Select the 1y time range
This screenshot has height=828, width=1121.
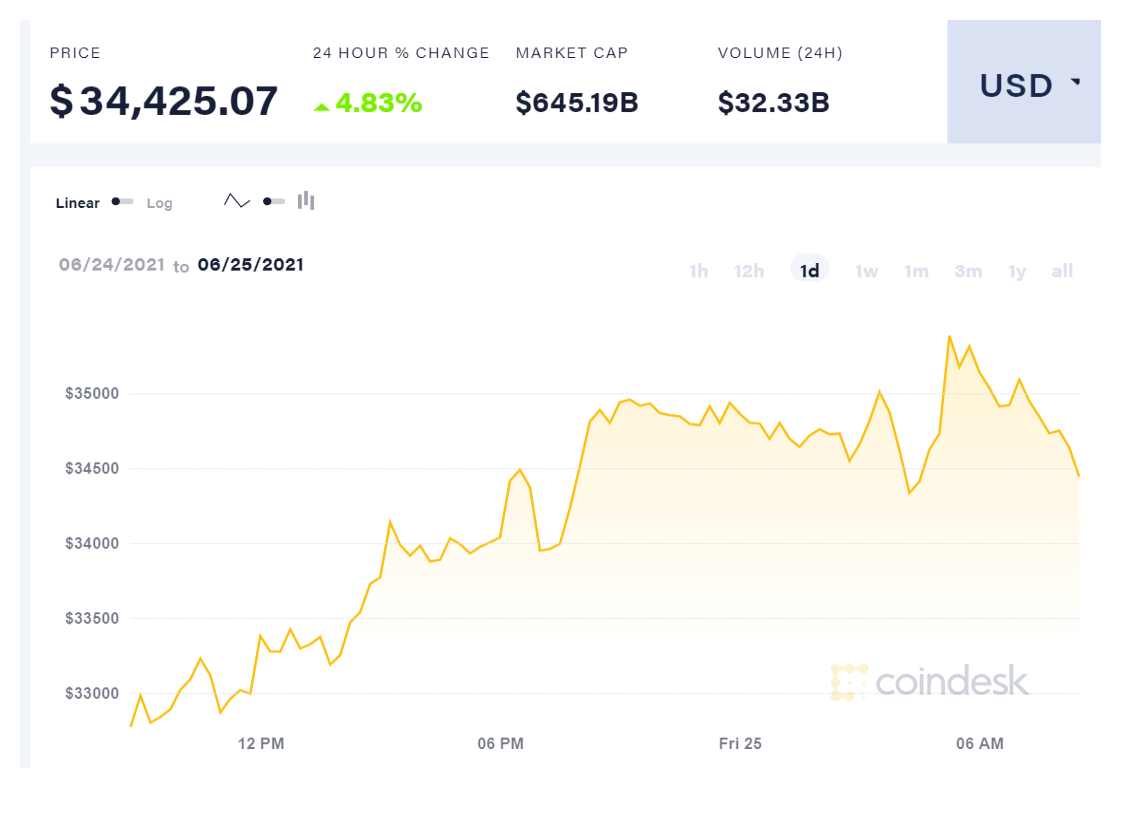[1017, 271]
